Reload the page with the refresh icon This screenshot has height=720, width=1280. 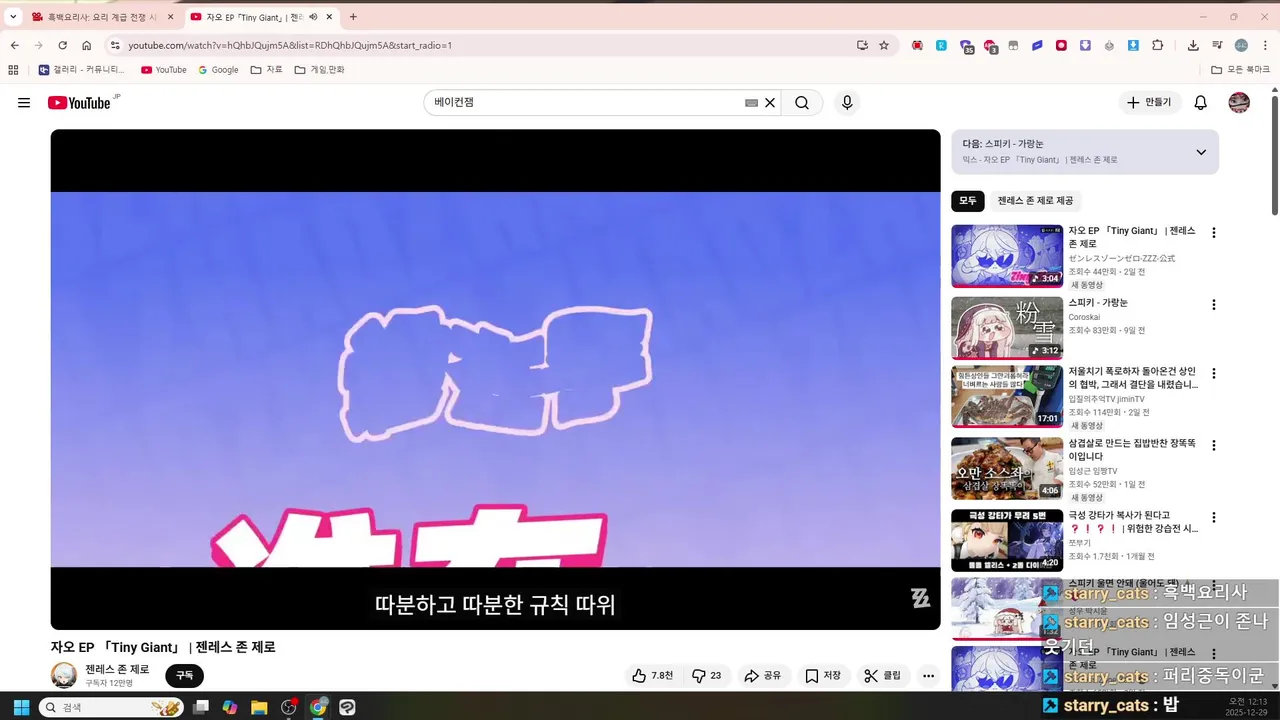62,45
